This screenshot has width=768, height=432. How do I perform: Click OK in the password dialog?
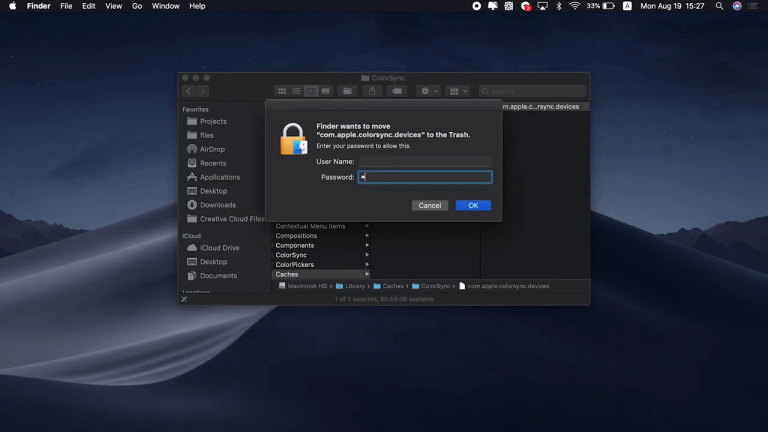click(473, 205)
